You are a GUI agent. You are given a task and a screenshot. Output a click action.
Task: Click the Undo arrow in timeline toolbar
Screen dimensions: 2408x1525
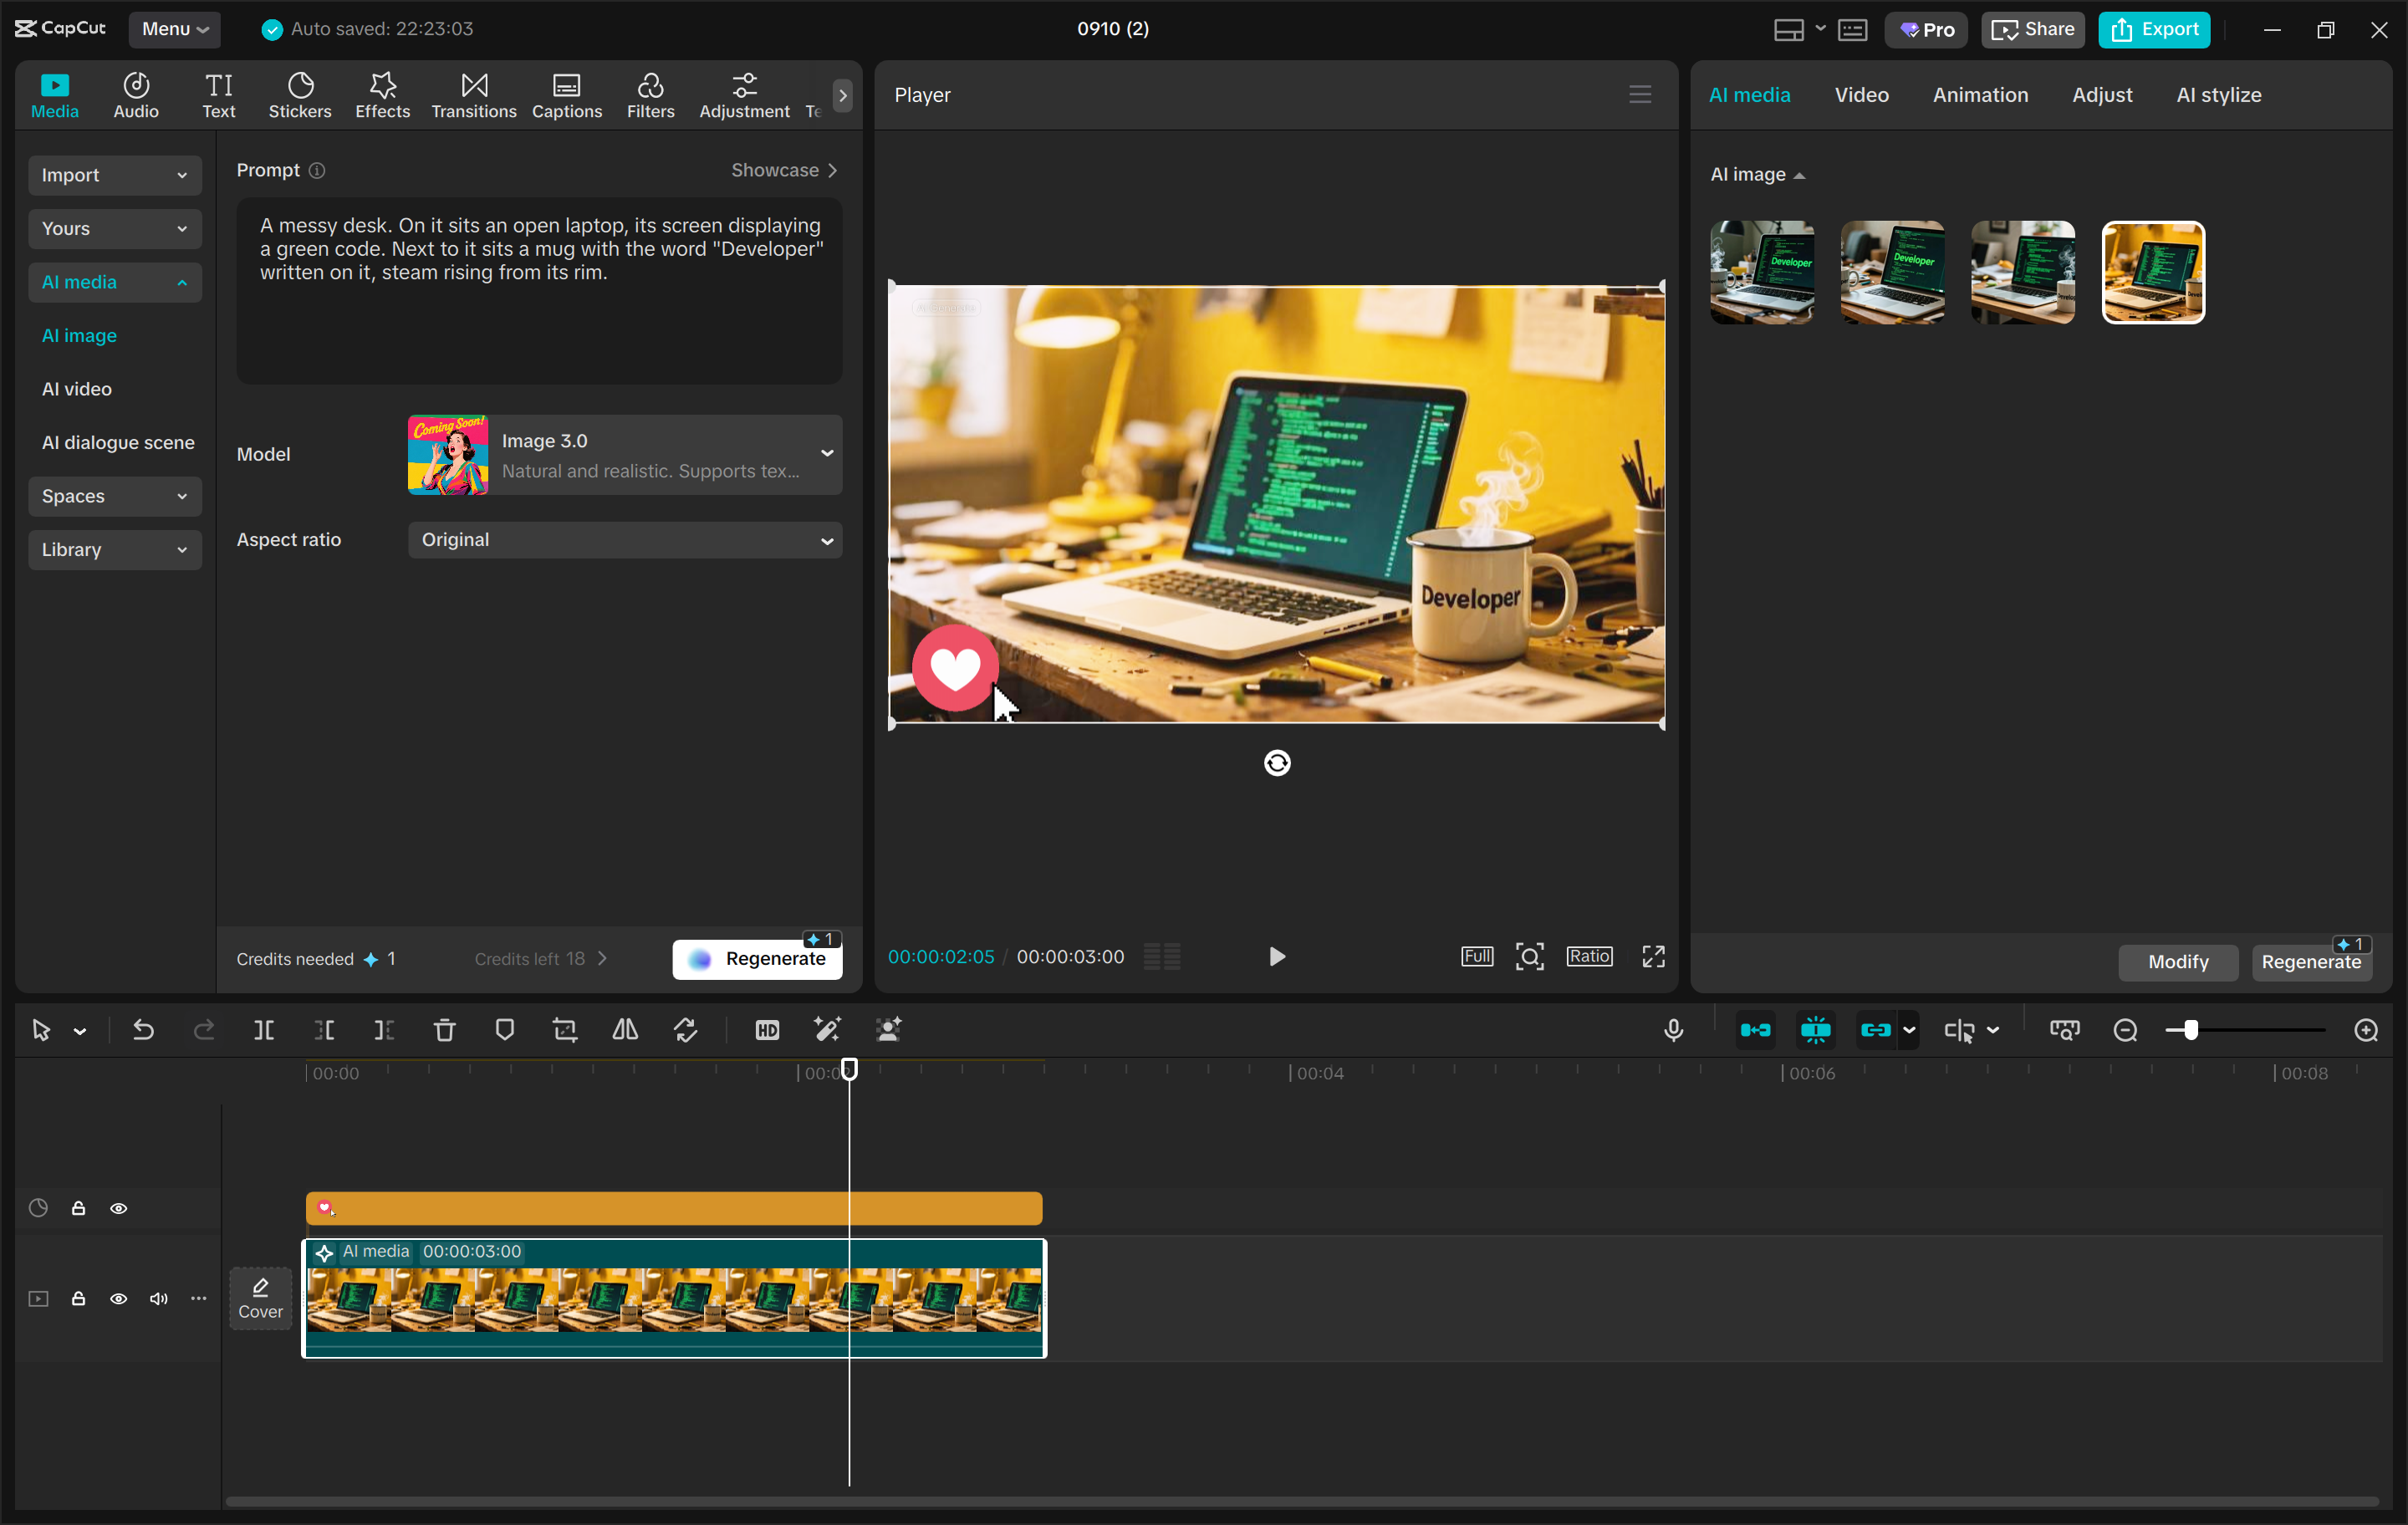click(143, 1030)
